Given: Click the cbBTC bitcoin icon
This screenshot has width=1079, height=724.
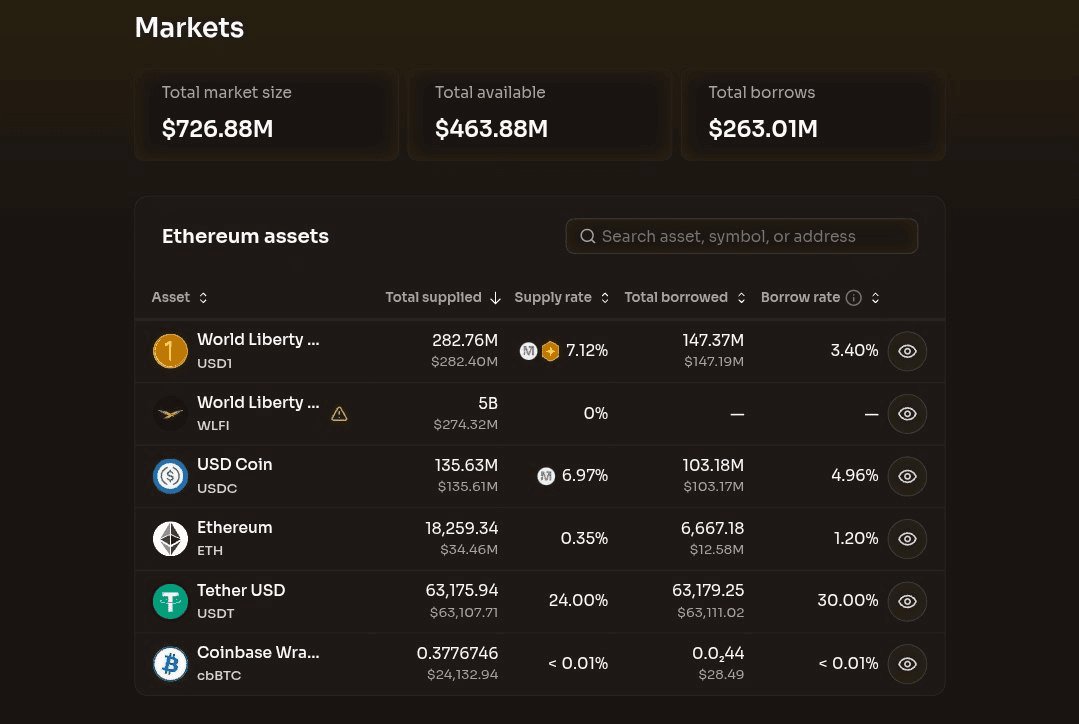Looking at the screenshot, I should click(x=170, y=663).
